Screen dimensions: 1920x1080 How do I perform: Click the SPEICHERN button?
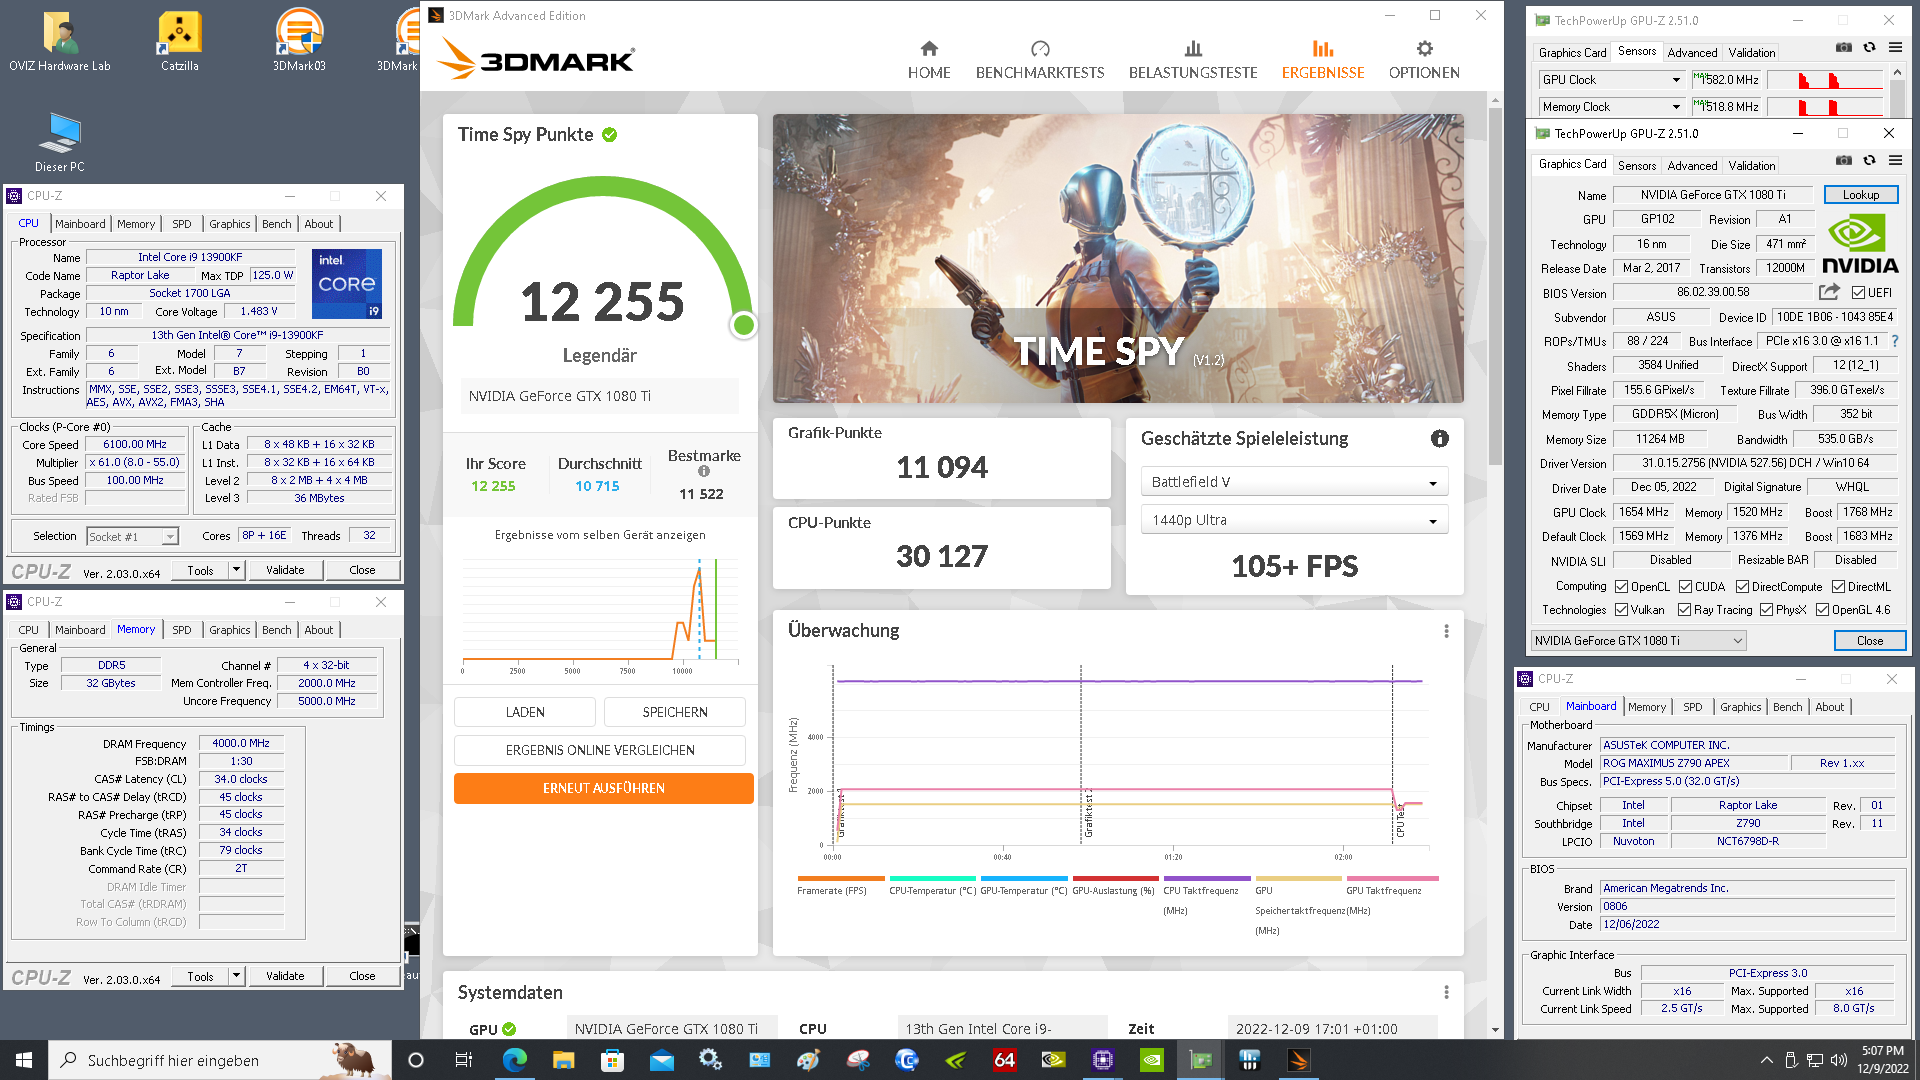pos(675,712)
